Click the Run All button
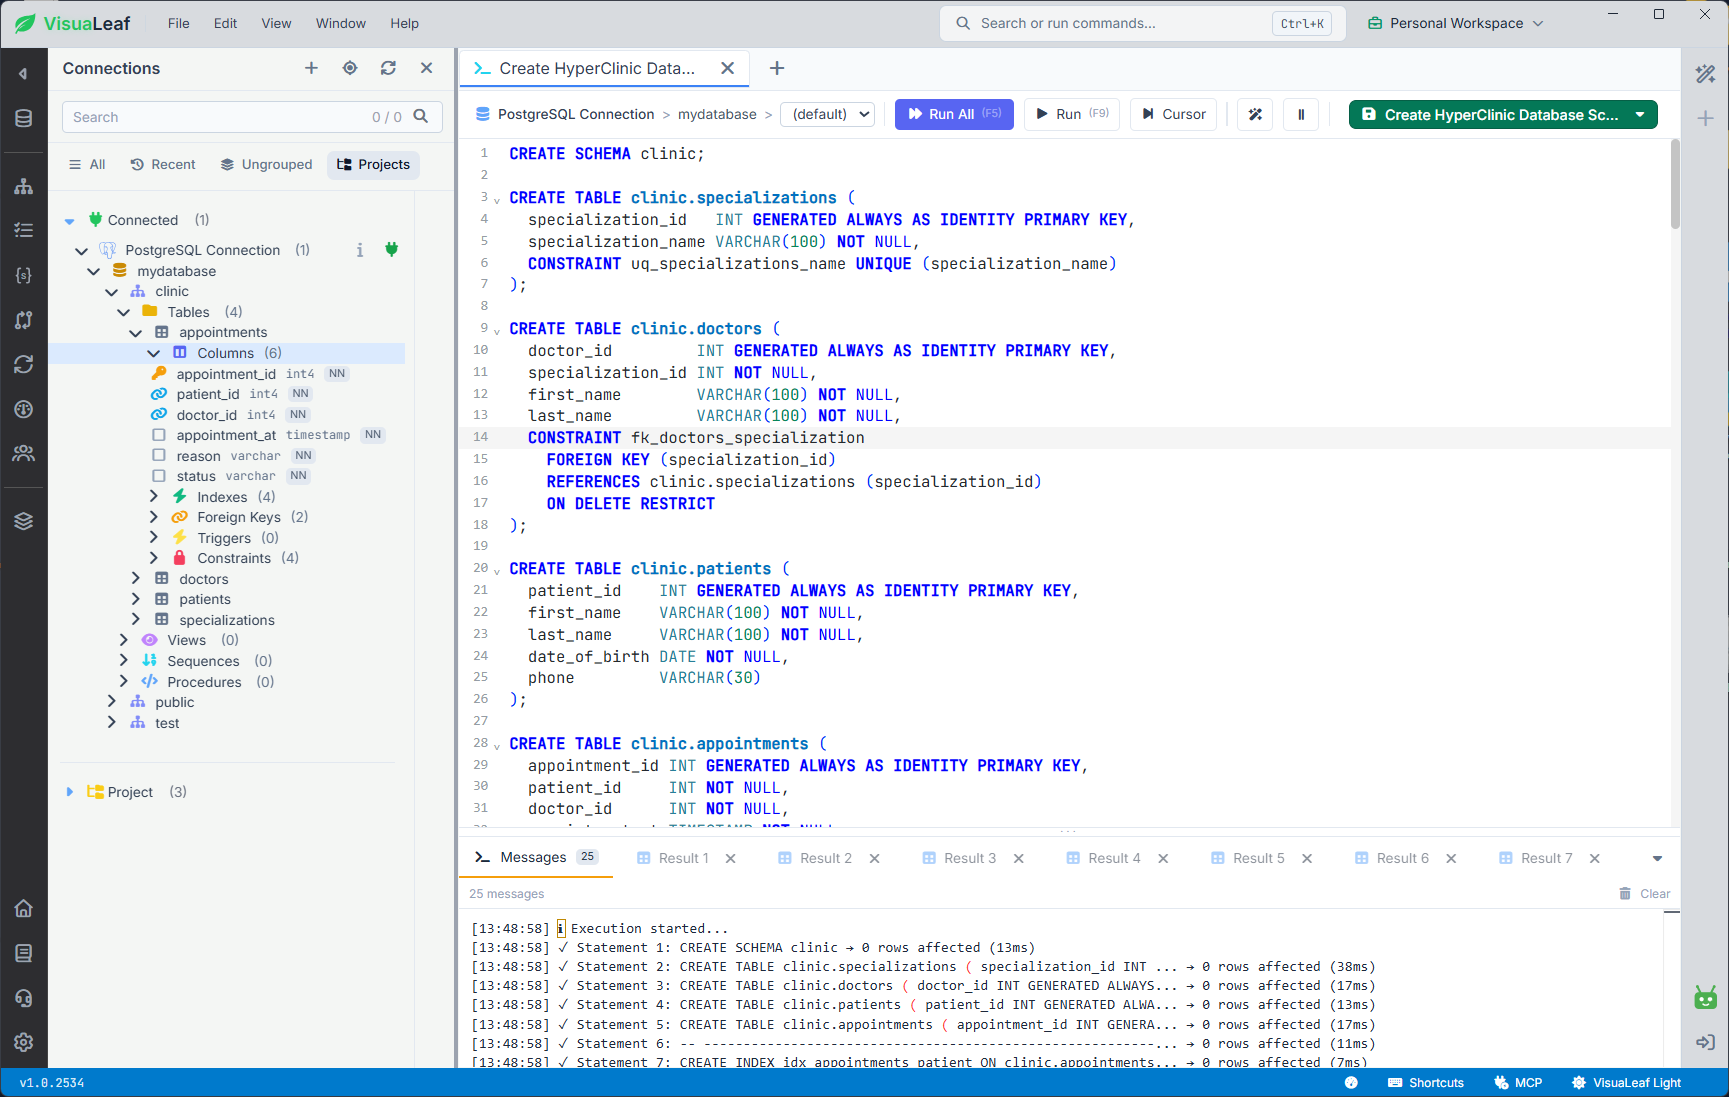Image resolution: width=1729 pixels, height=1097 pixels. (954, 114)
